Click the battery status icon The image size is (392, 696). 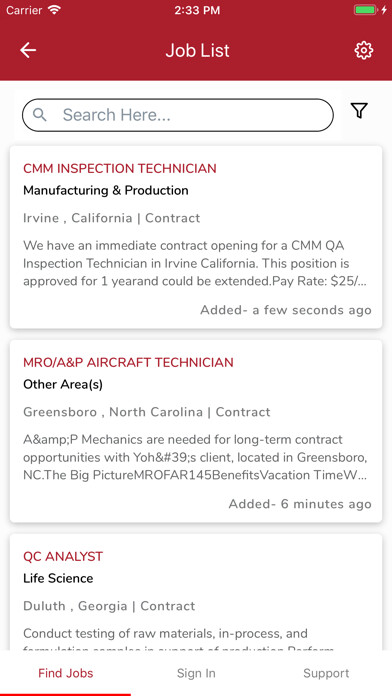366,10
